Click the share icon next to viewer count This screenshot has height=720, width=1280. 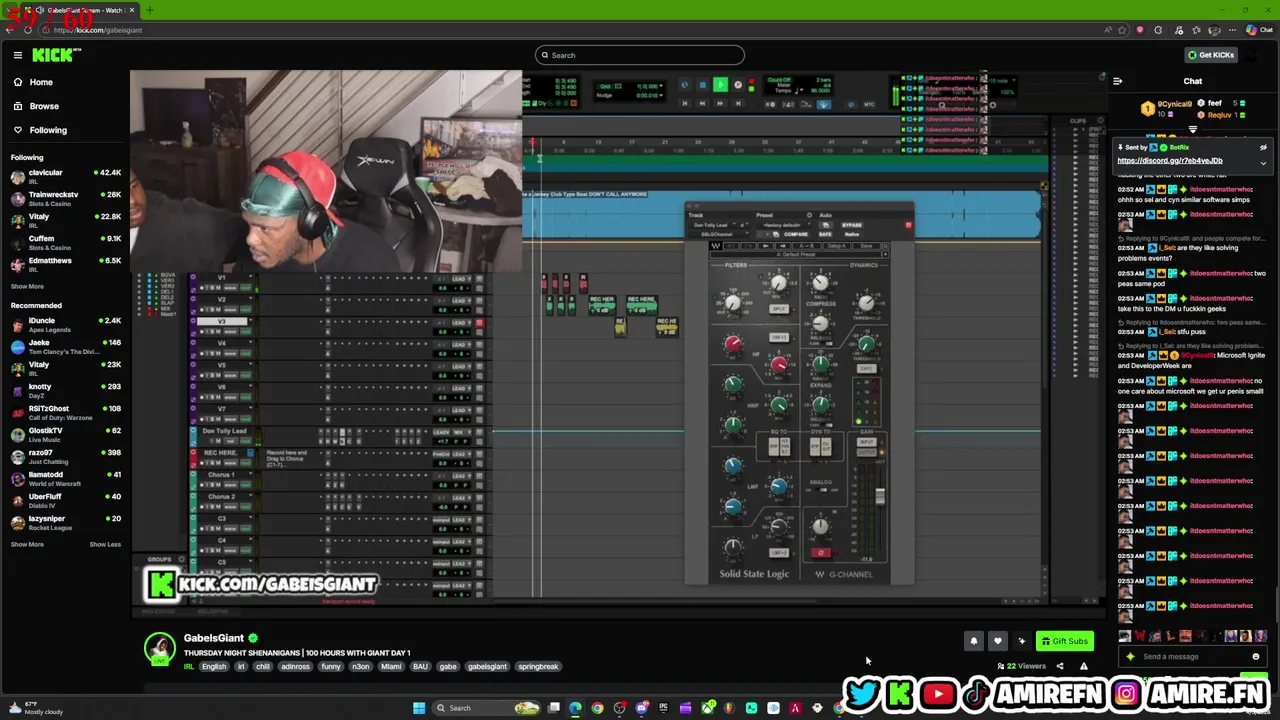pyautogui.click(x=1060, y=666)
